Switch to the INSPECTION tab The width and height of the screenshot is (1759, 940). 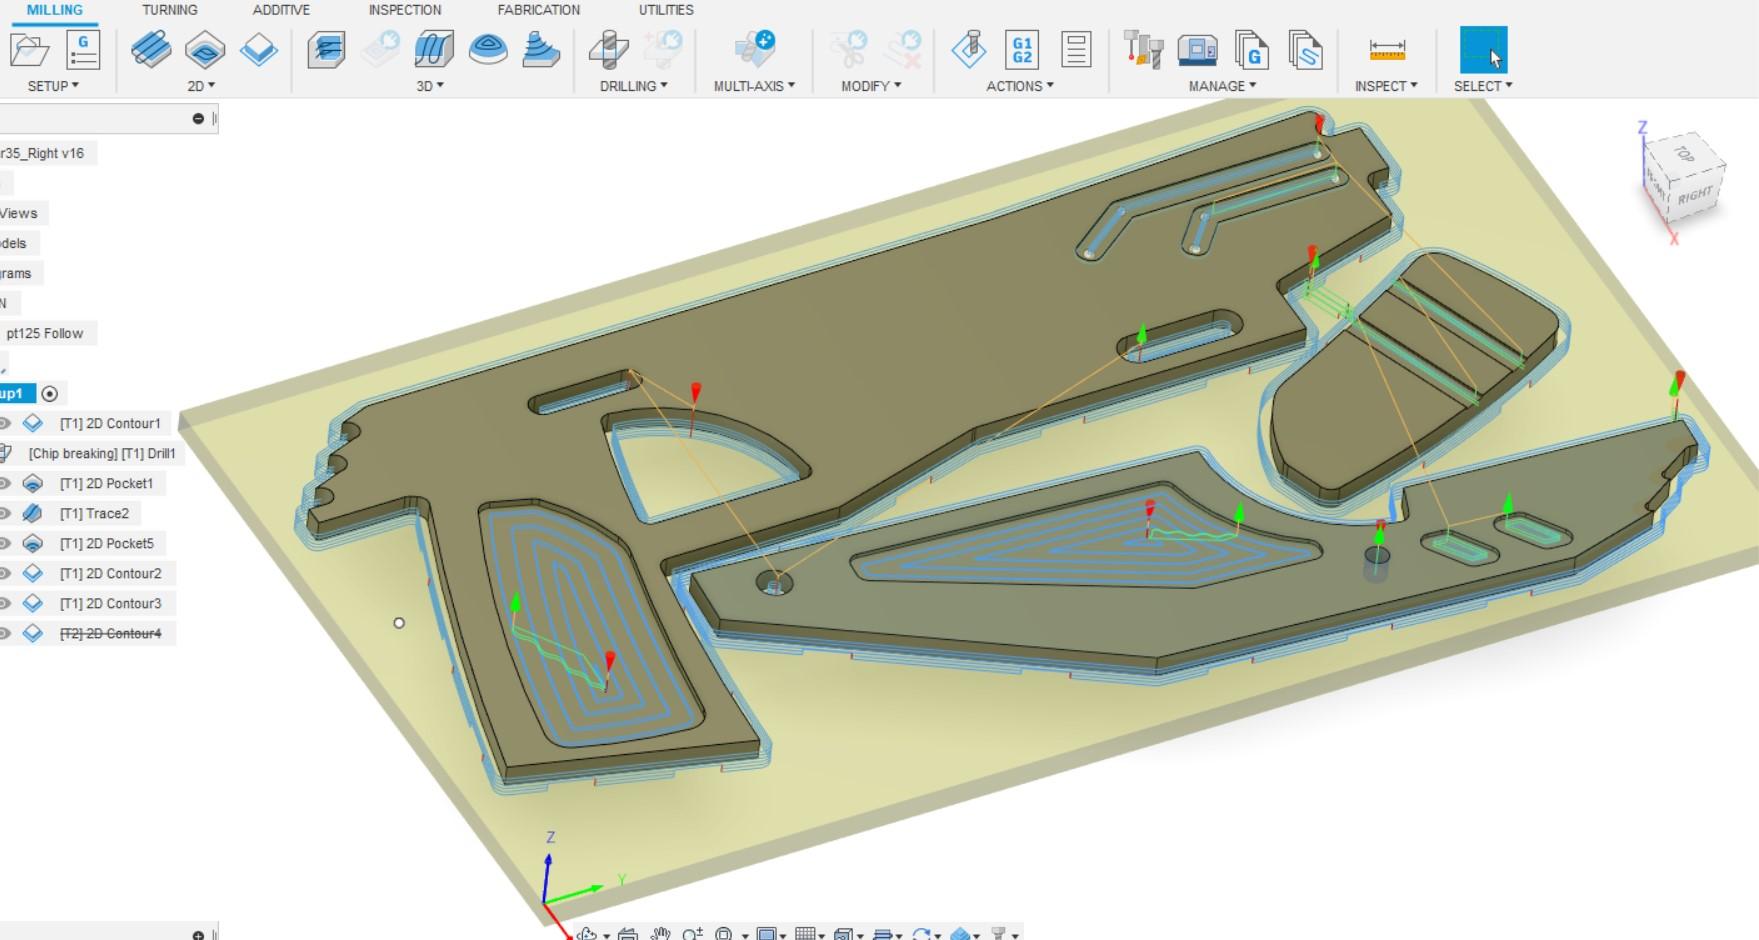pyautogui.click(x=405, y=10)
